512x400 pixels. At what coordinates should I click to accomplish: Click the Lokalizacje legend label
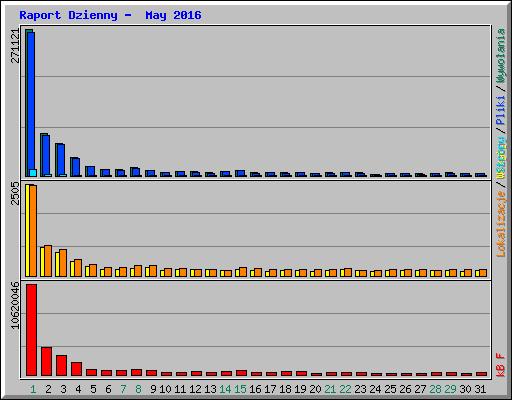click(x=501, y=224)
